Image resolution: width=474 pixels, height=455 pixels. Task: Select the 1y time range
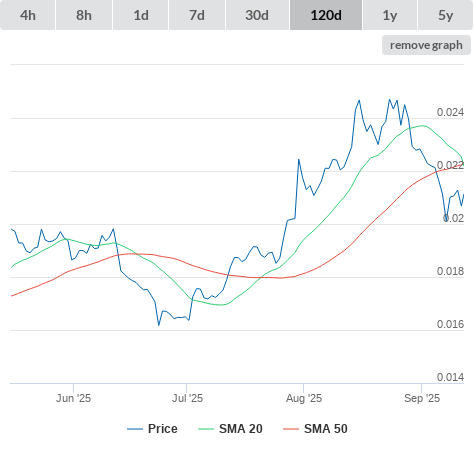390,15
